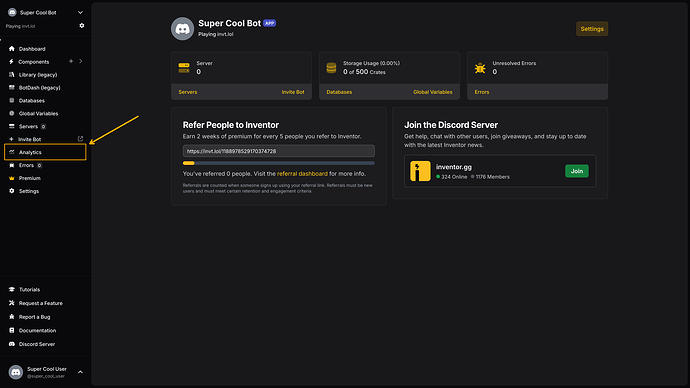Open the bot switcher dropdown chevron
This screenshot has width=690, height=388.
(x=80, y=13)
